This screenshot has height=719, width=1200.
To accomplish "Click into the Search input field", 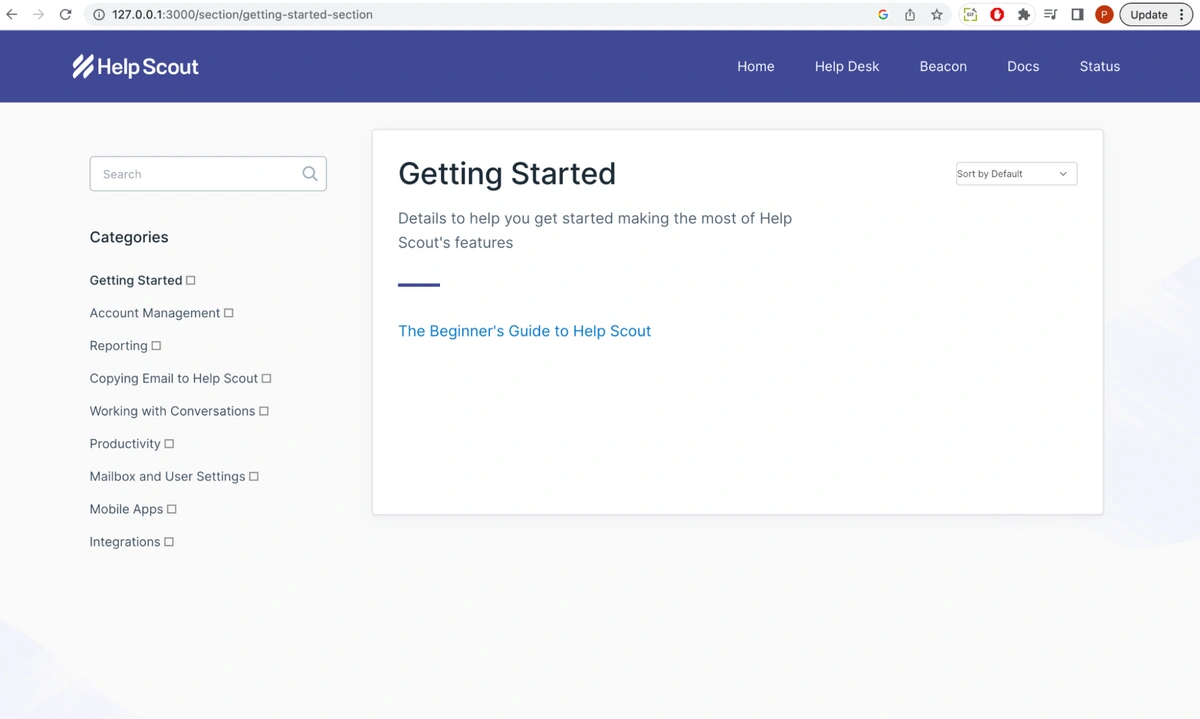I will click(x=195, y=174).
